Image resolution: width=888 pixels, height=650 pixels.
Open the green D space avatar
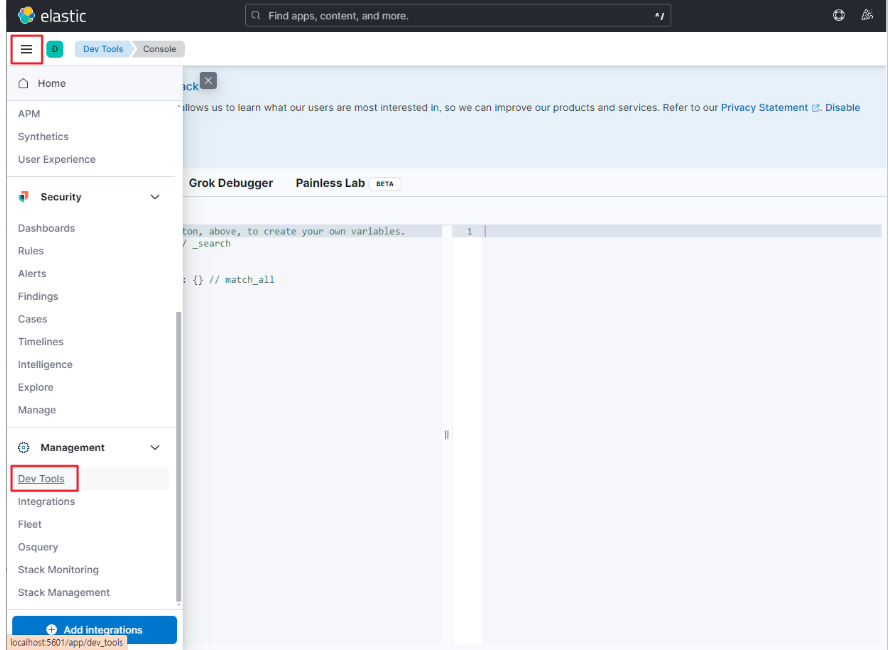click(55, 49)
